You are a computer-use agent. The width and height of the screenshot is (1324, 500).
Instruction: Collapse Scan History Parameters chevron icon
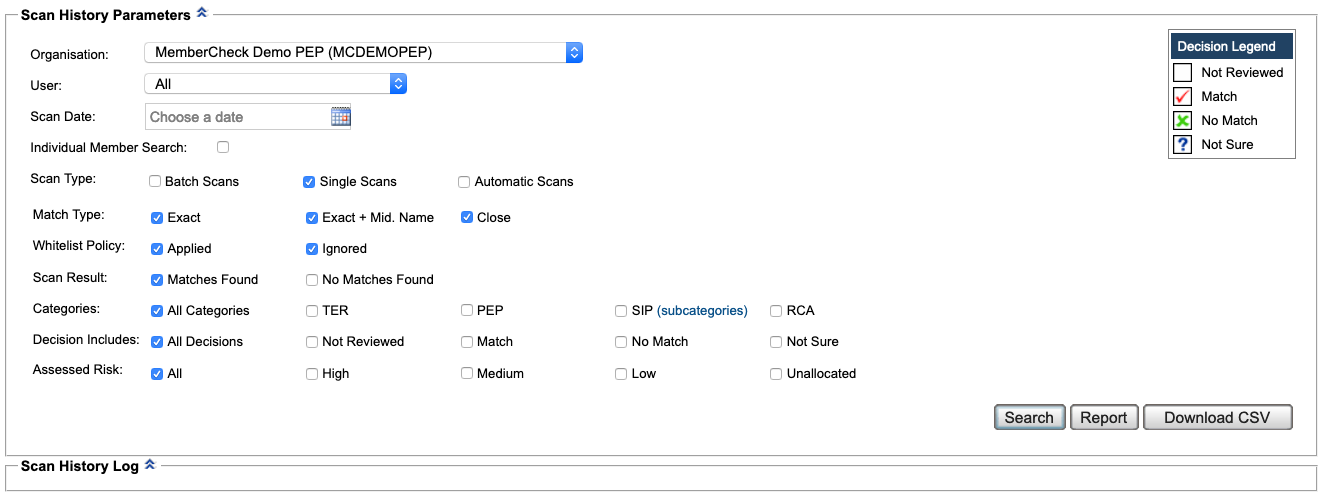pos(202,13)
